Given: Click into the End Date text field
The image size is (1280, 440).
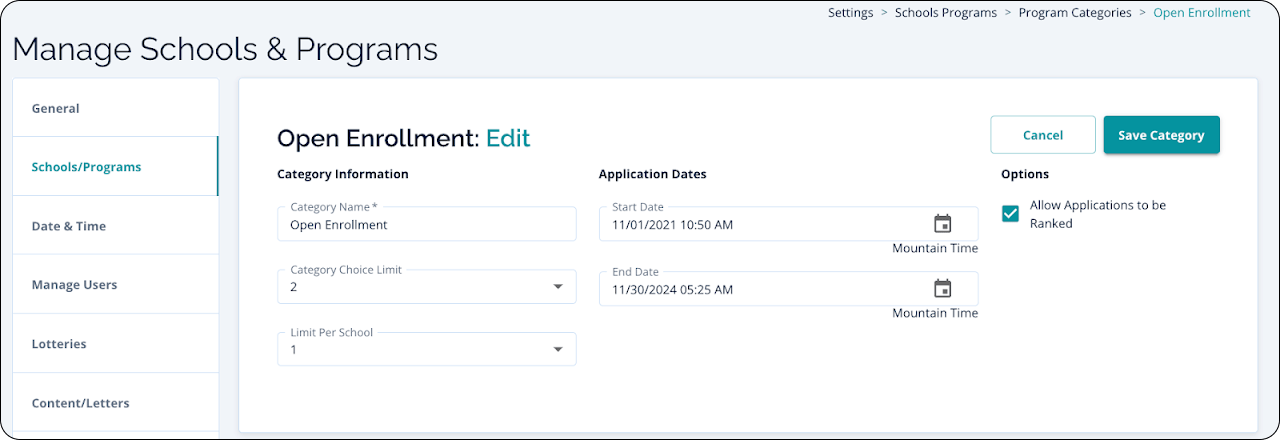Looking at the screenshot, I should tap(760, 290).
